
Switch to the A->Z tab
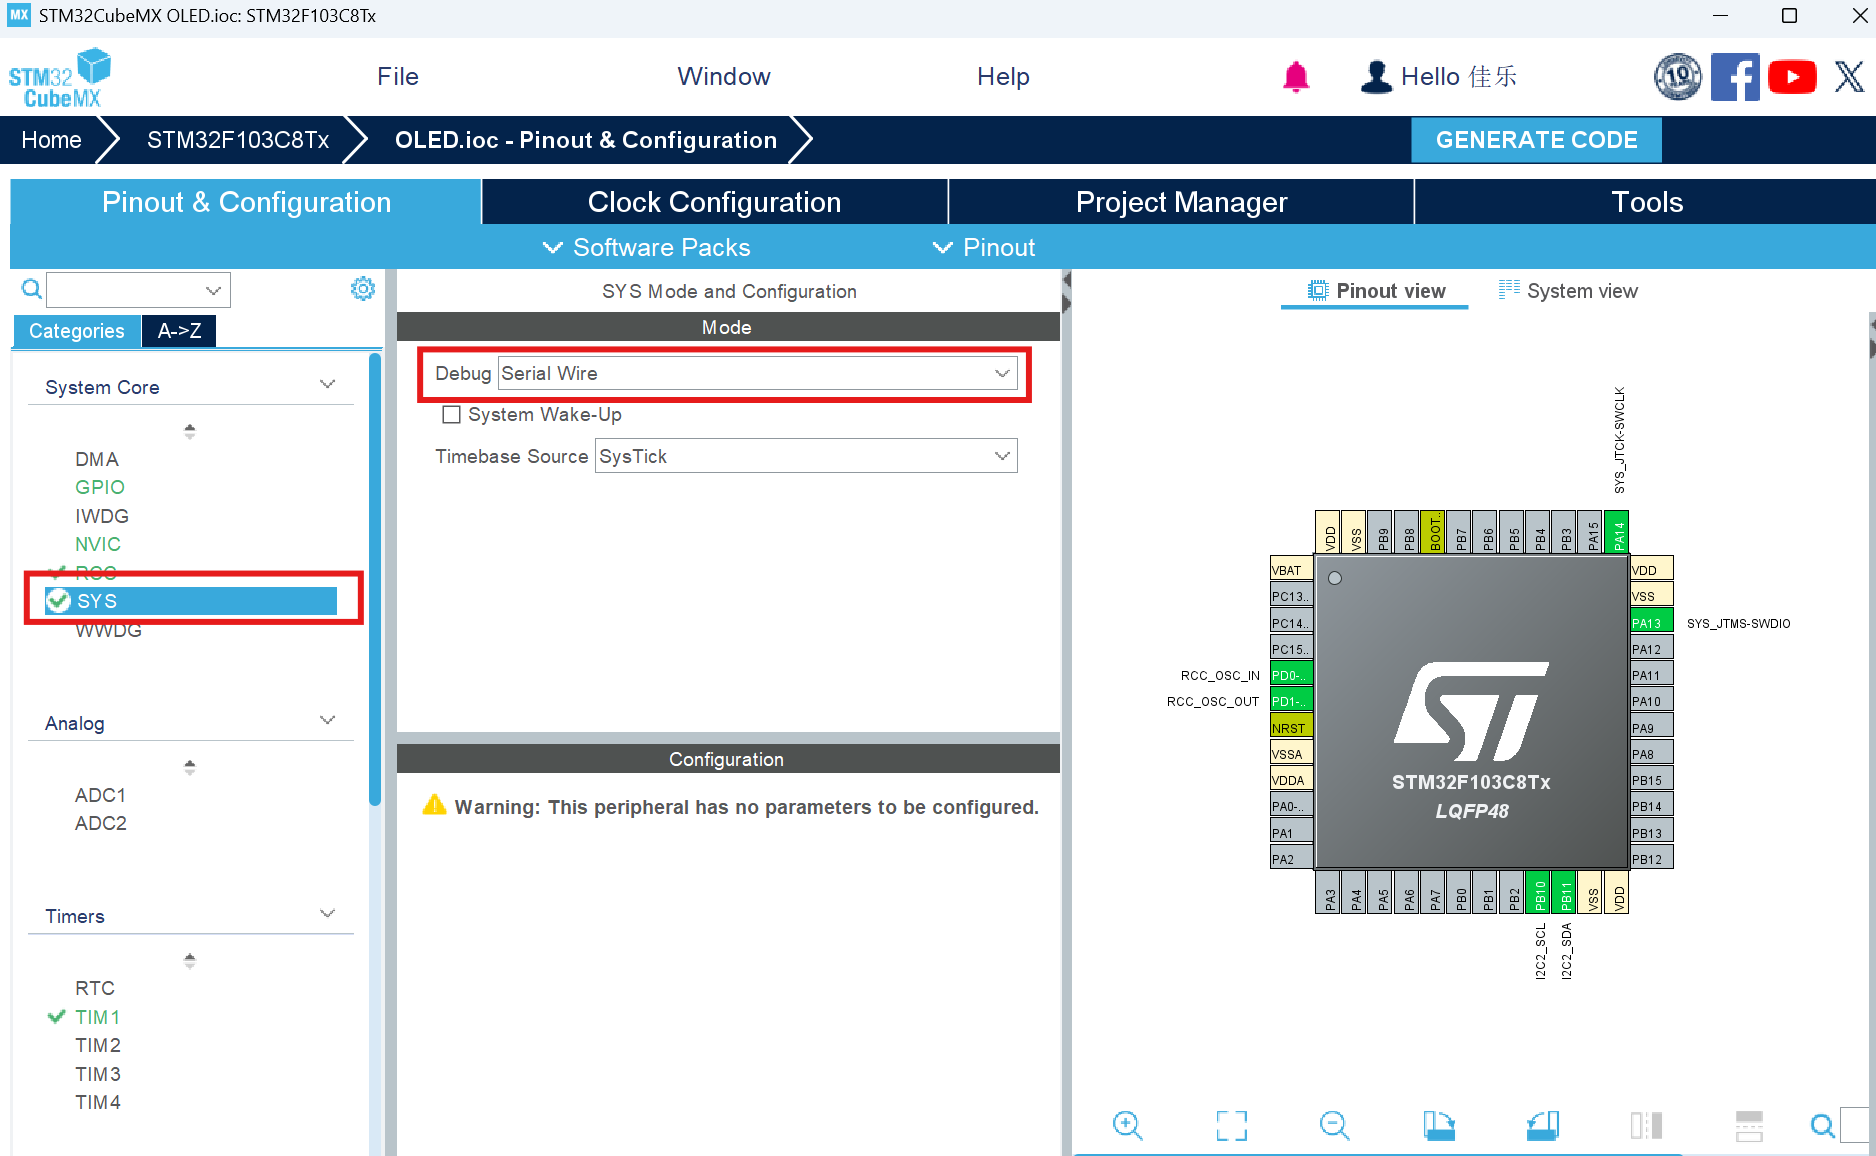[179, 331]
